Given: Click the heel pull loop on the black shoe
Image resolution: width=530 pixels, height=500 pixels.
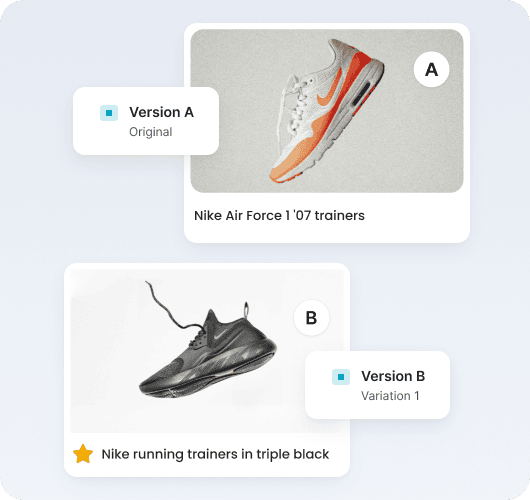Looking at the screenshot, I should coord(246,309).
